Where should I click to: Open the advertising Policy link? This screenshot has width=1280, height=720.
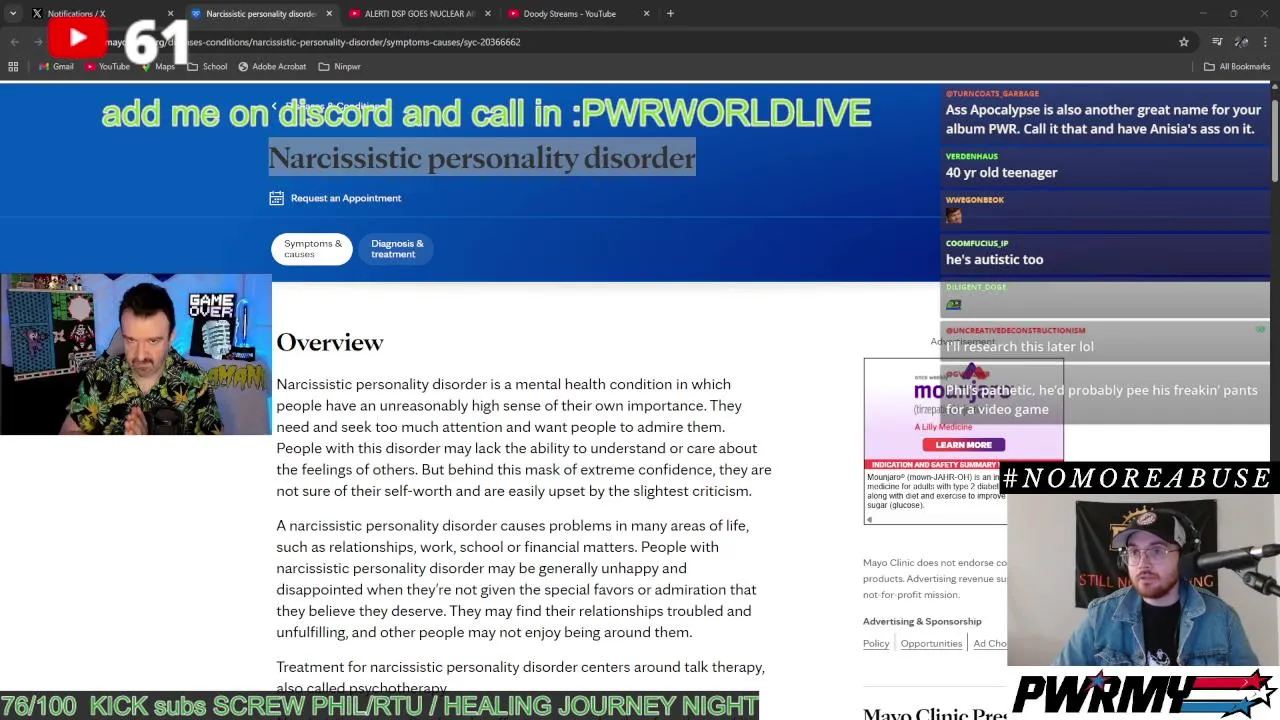(876, 644)
